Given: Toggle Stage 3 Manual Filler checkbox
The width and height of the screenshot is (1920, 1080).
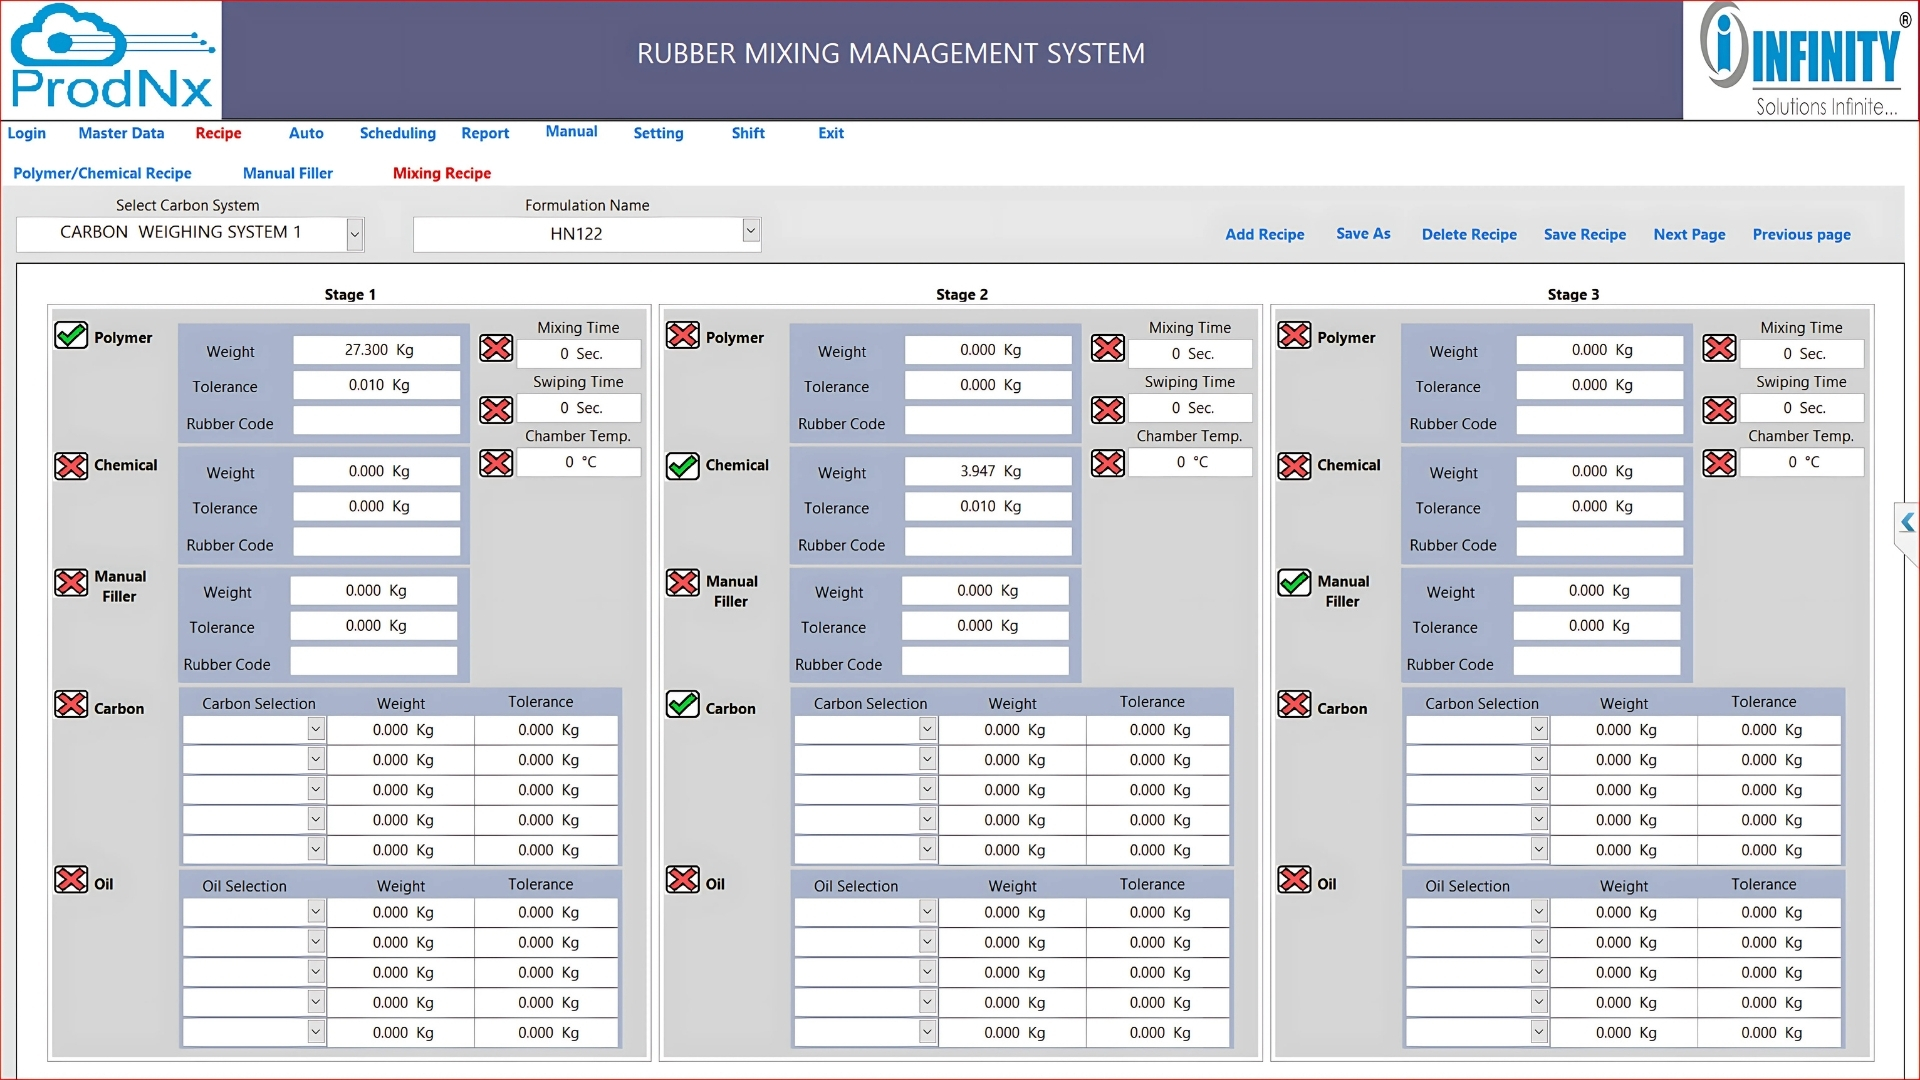Looking at the screenshot, I should [1294, 582].
